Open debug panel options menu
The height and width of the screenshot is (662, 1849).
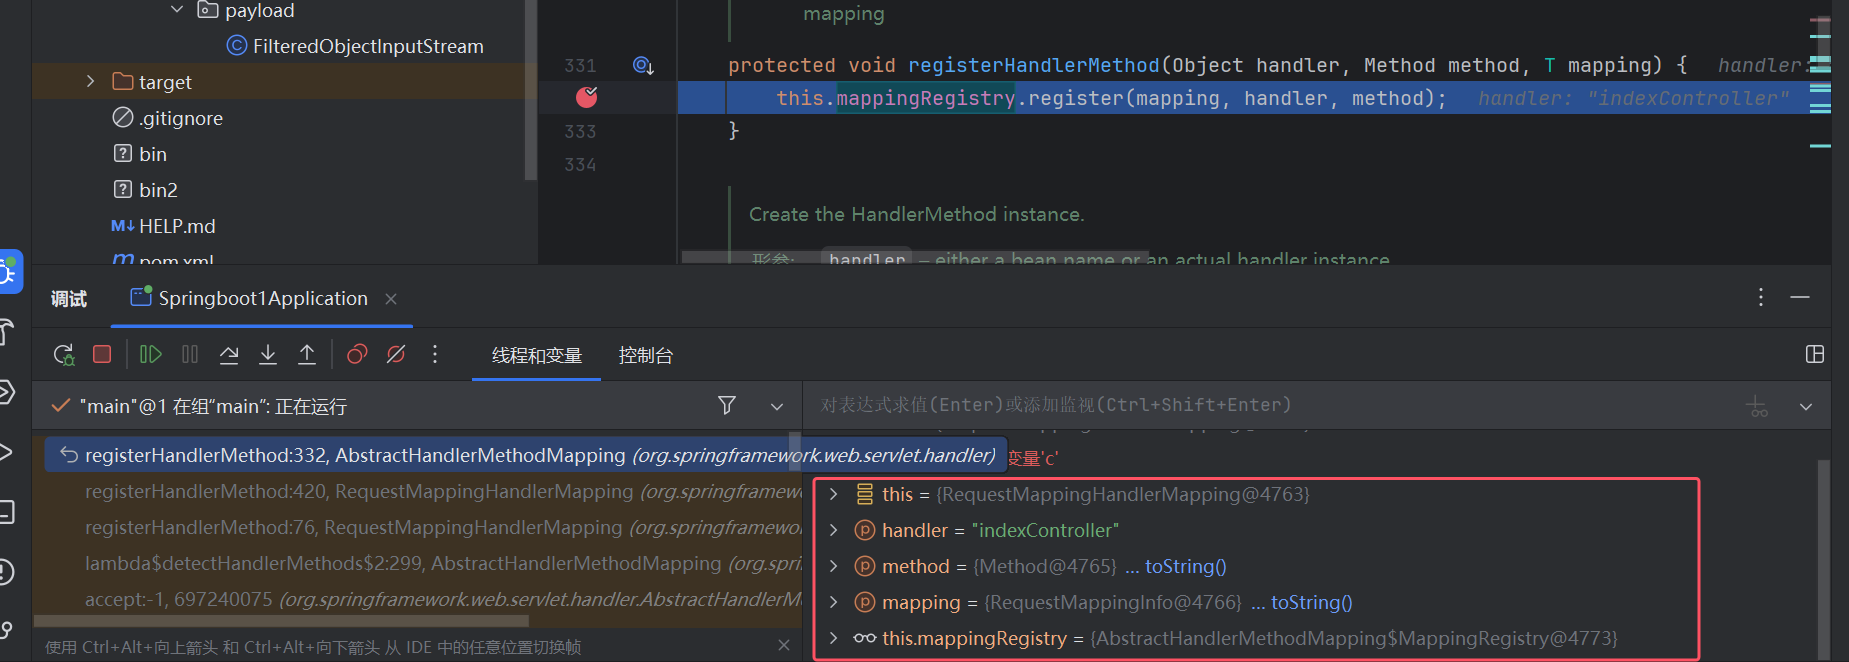1761,297
